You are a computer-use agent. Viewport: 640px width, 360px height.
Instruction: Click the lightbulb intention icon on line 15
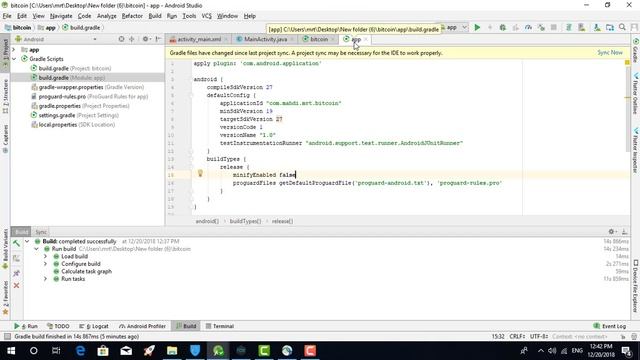(200, 173)
